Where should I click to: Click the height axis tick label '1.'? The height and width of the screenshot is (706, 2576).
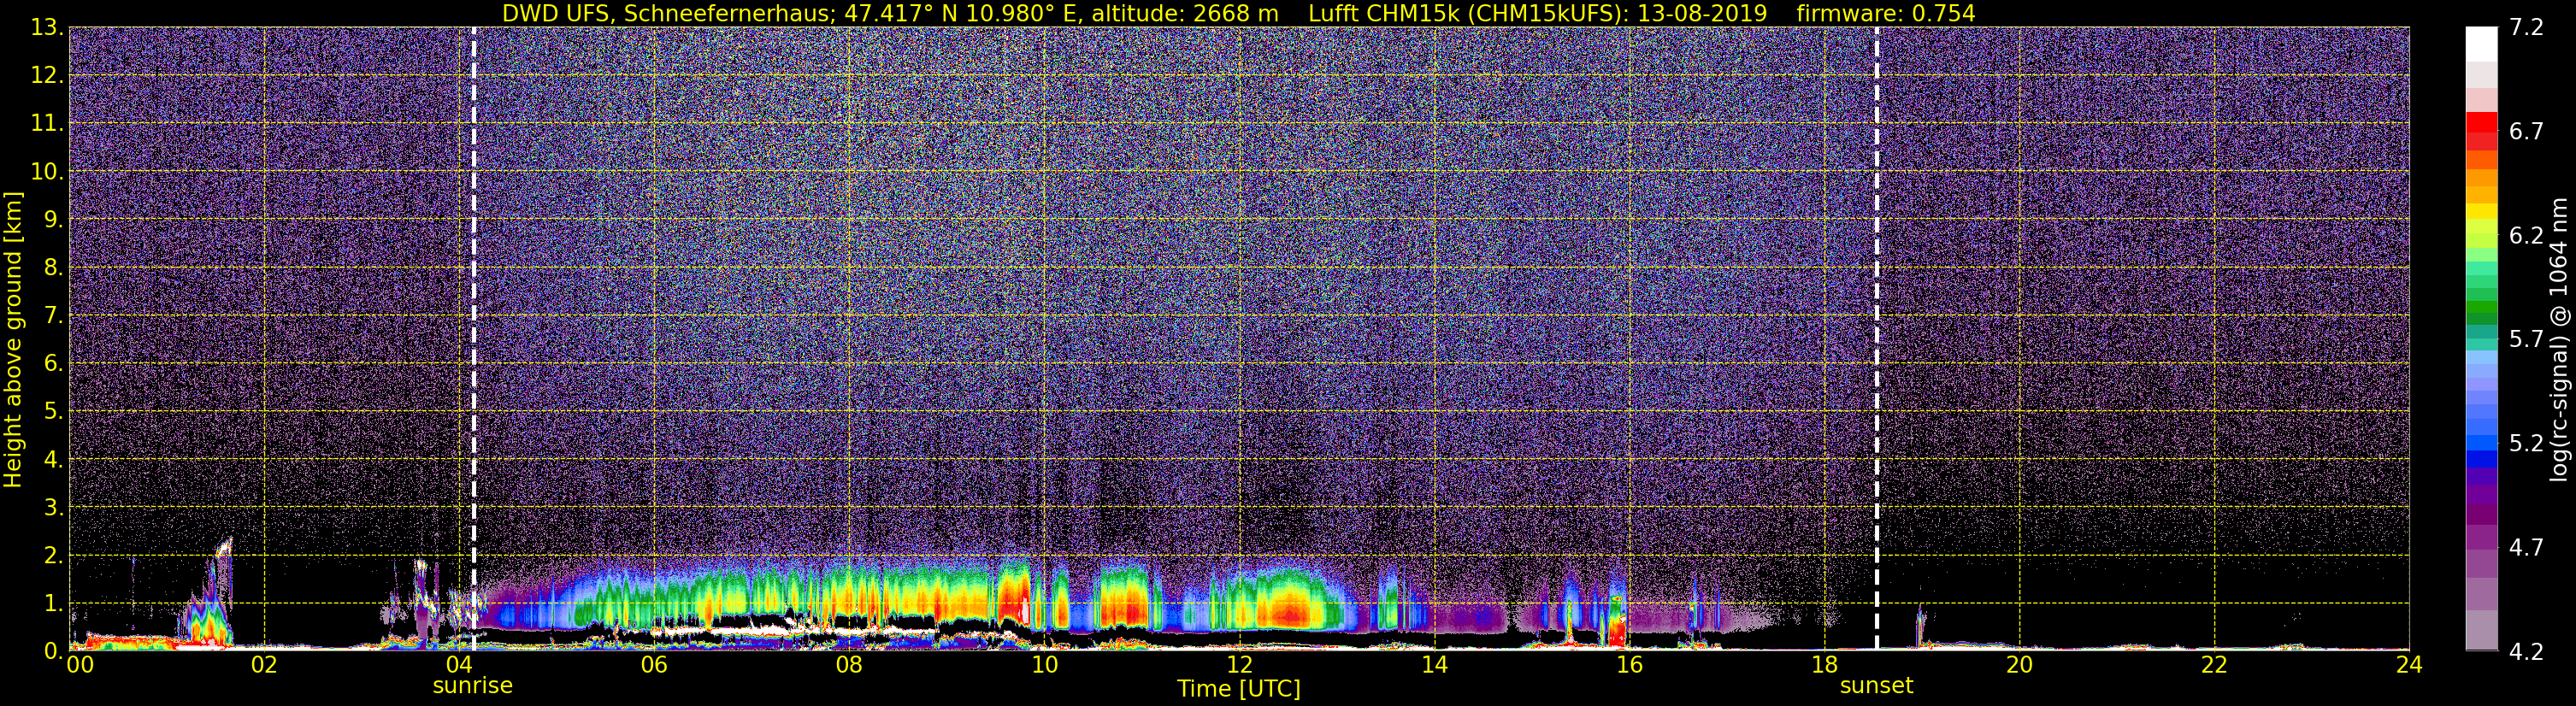coord(52,604)
